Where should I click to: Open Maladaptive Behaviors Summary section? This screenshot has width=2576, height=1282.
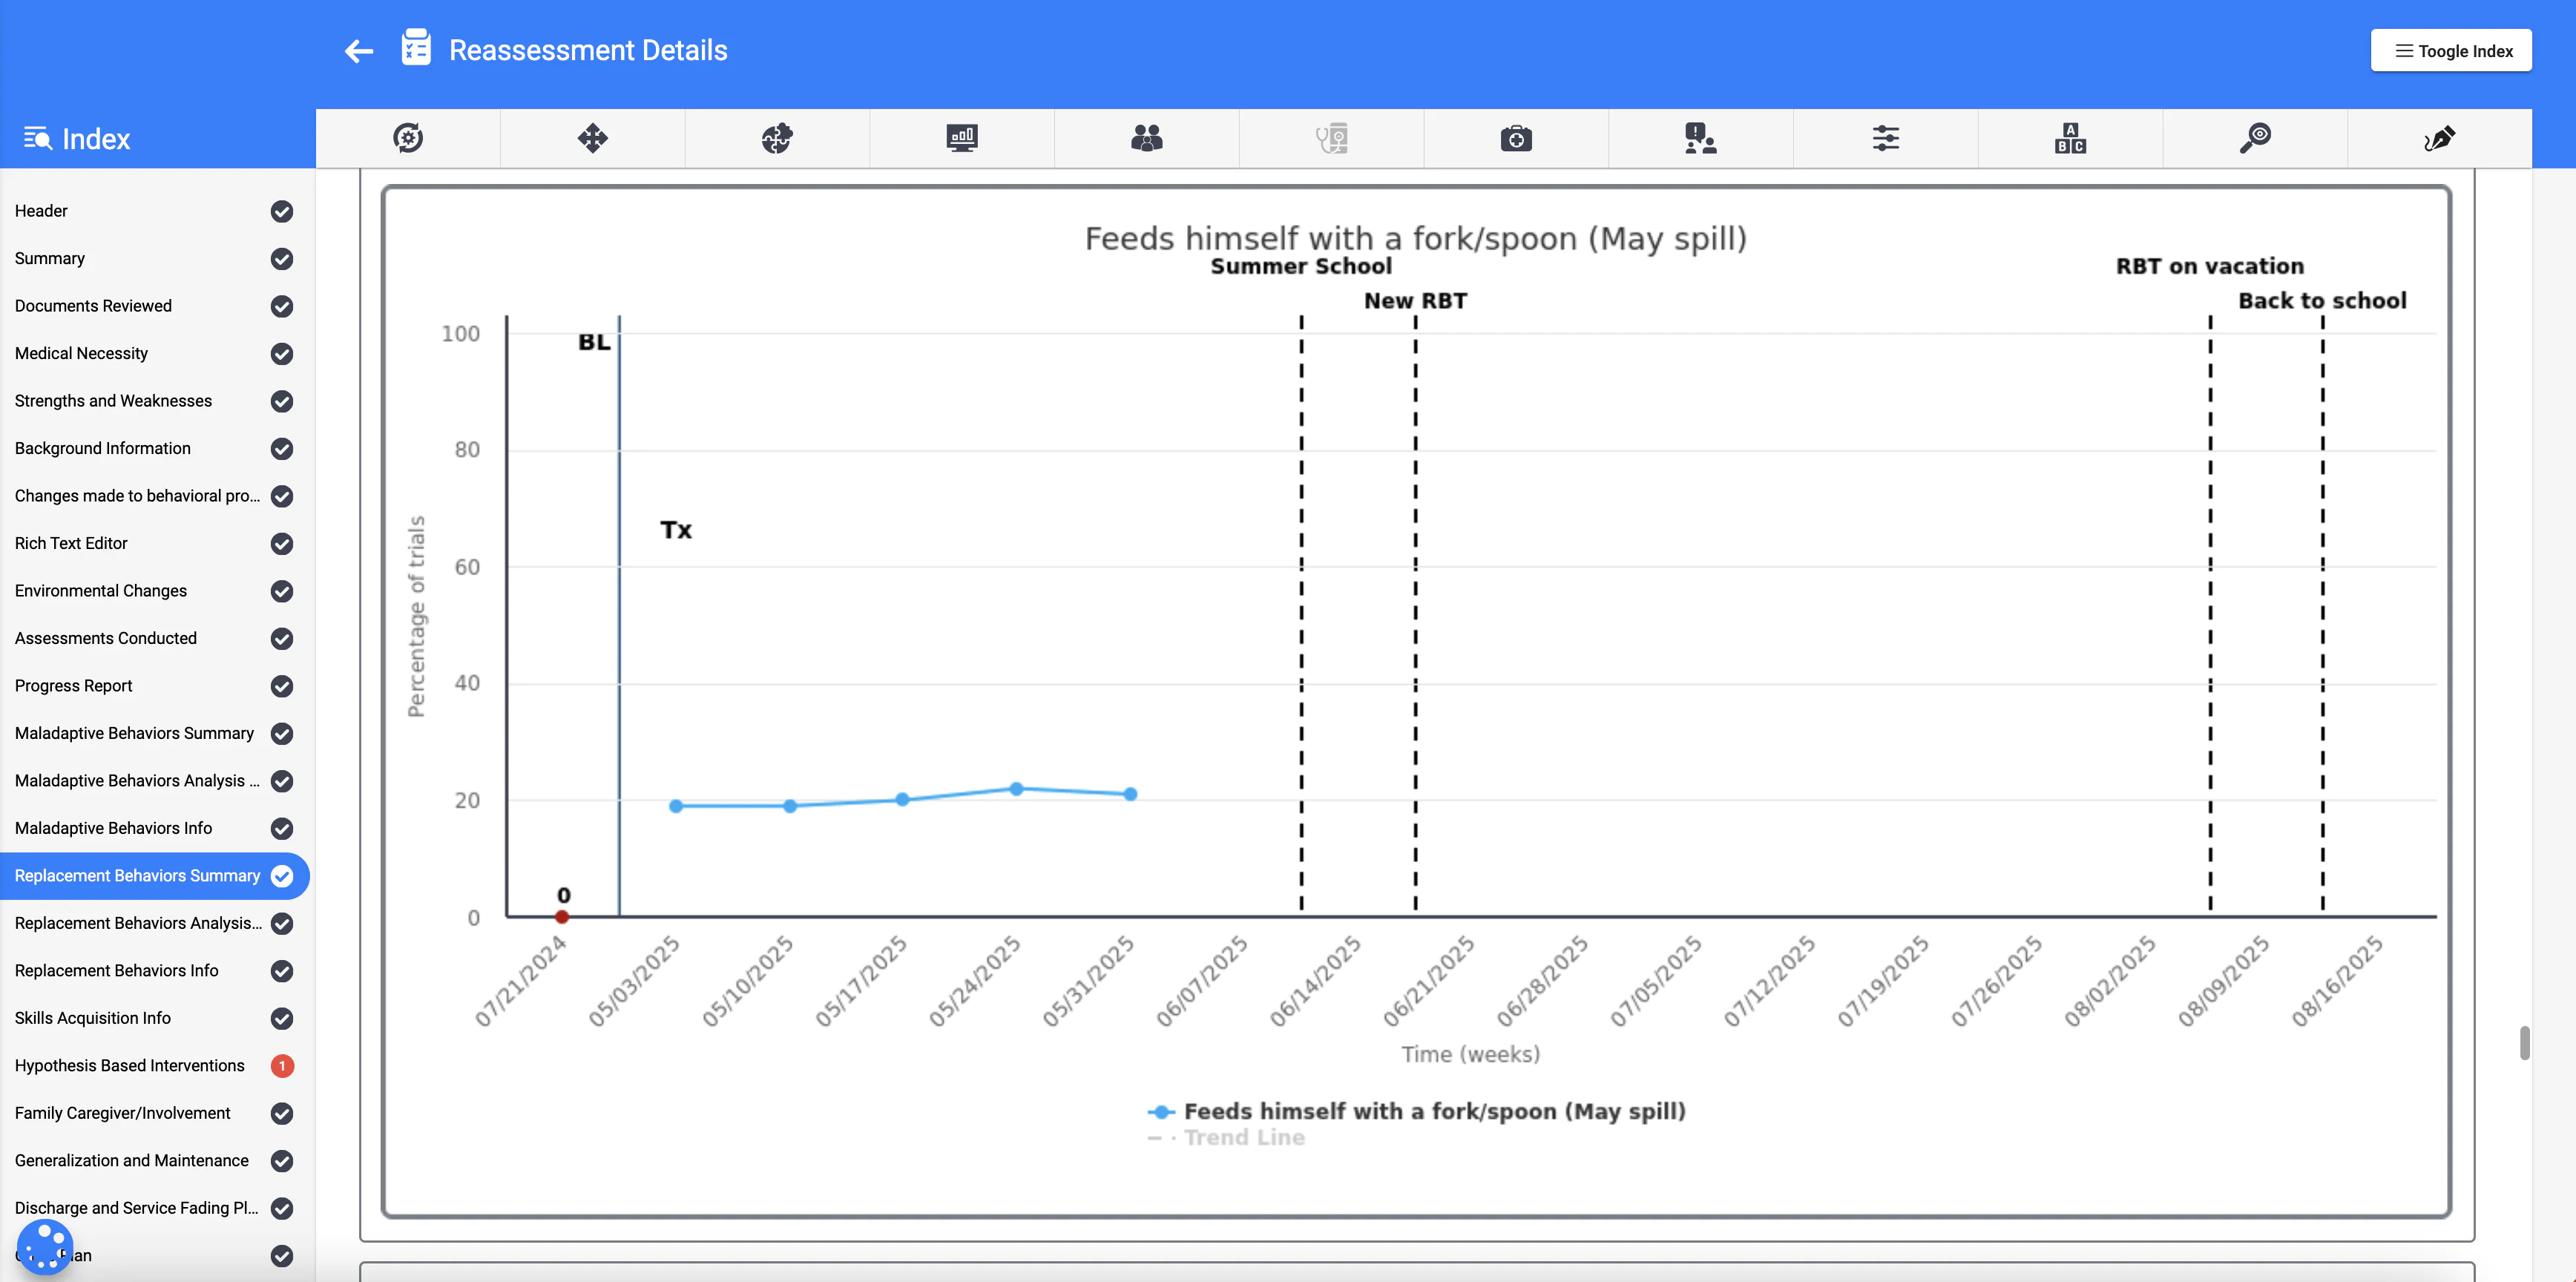[133, 733]
